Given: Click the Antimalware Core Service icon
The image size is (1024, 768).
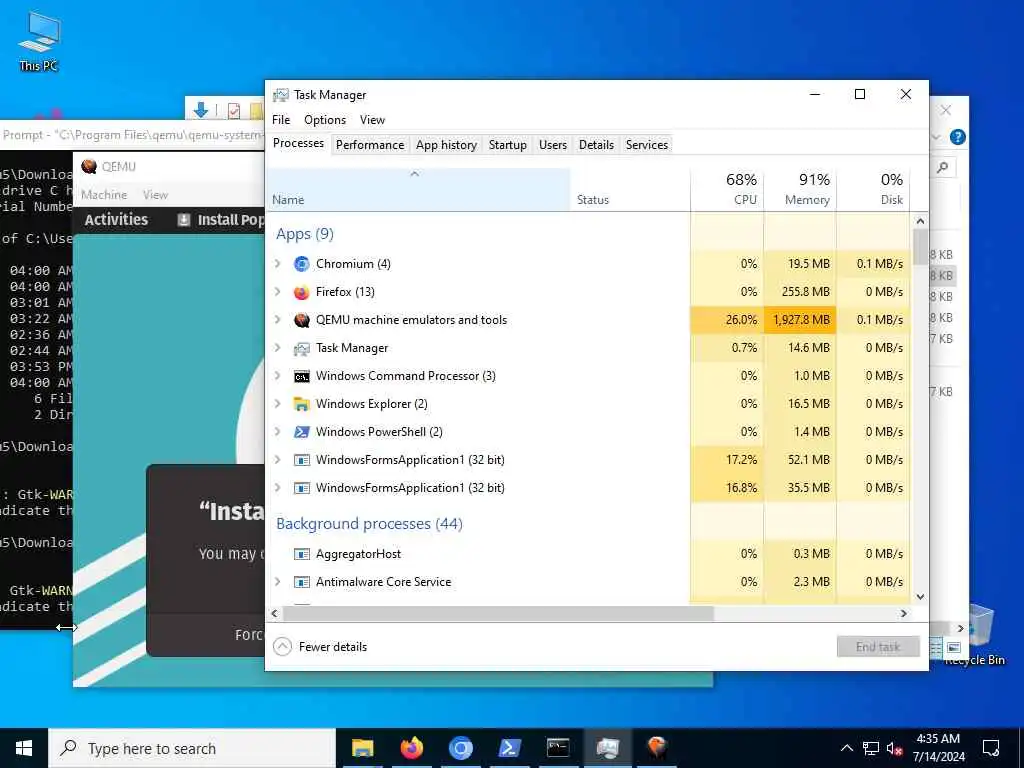Looking at the screenshot, I should pos(301,582).
